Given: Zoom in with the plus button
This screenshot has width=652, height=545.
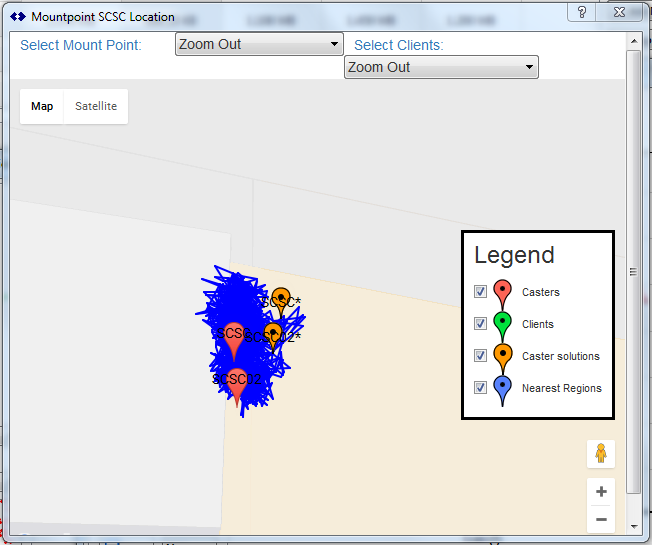Looking at the screenshot, I should (x=601, y=492).
